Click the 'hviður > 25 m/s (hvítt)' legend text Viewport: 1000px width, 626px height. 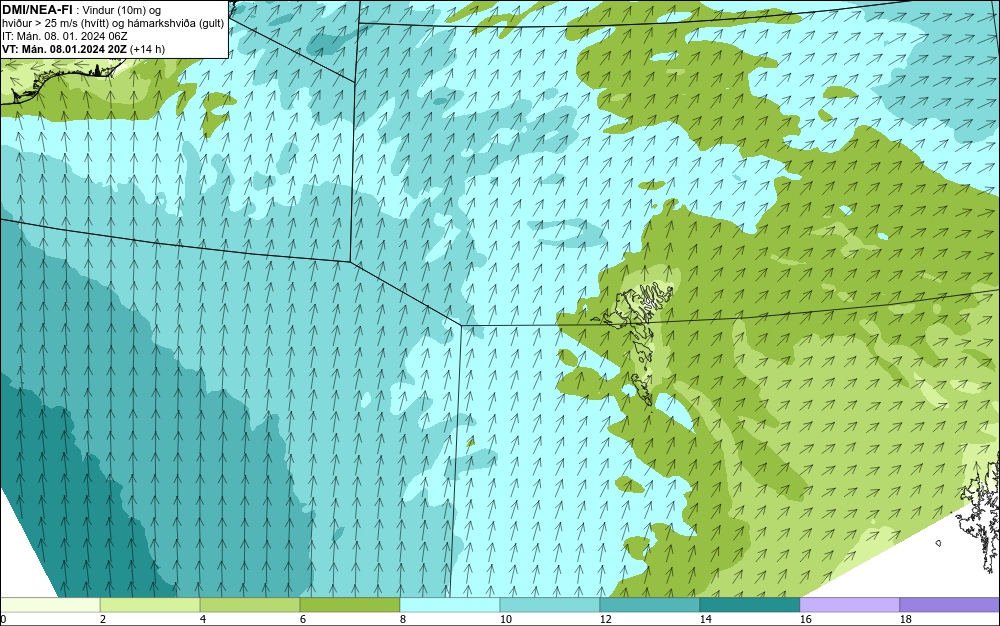point(57,23)
